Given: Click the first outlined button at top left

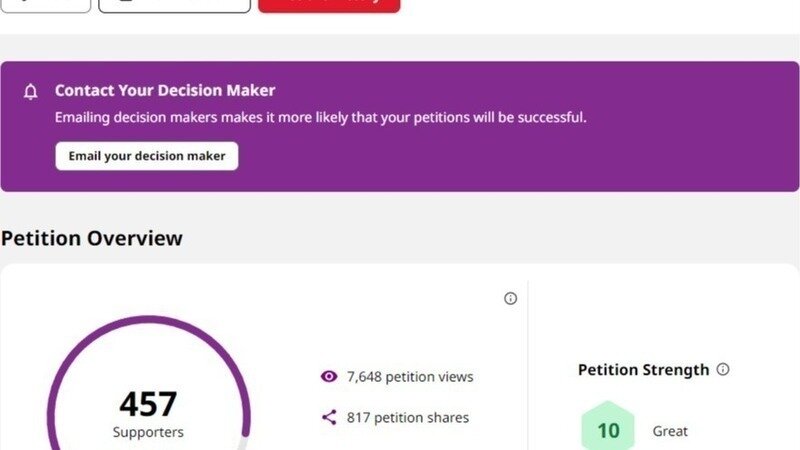Looking at the screenshot, I should tap(45, 4).
